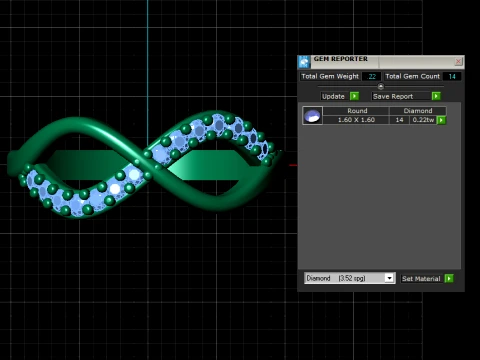This screenshot has width=480, height=360.
Task: Click green arrow next to Update
Action: (355, 96)
